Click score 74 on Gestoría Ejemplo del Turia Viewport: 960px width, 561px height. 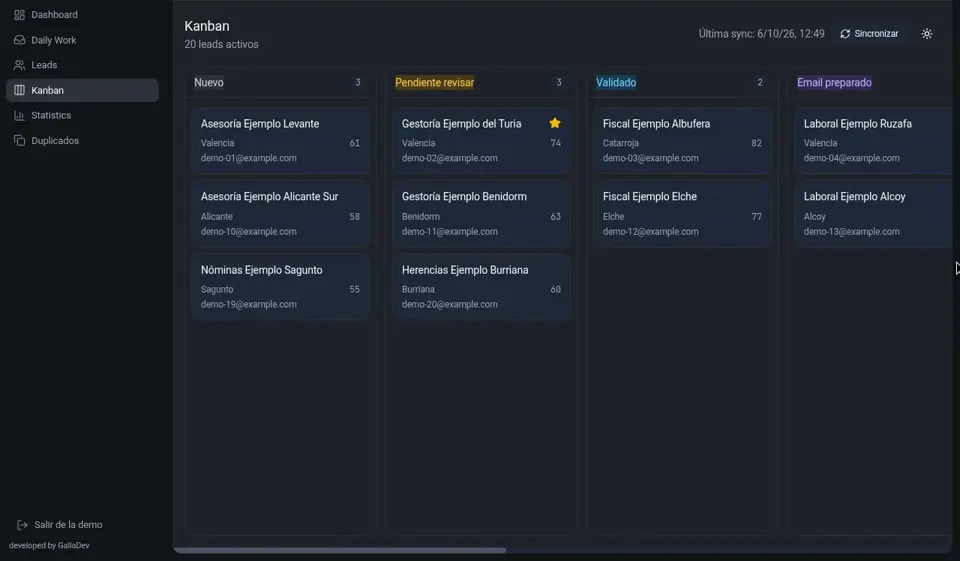coord(555,143)
